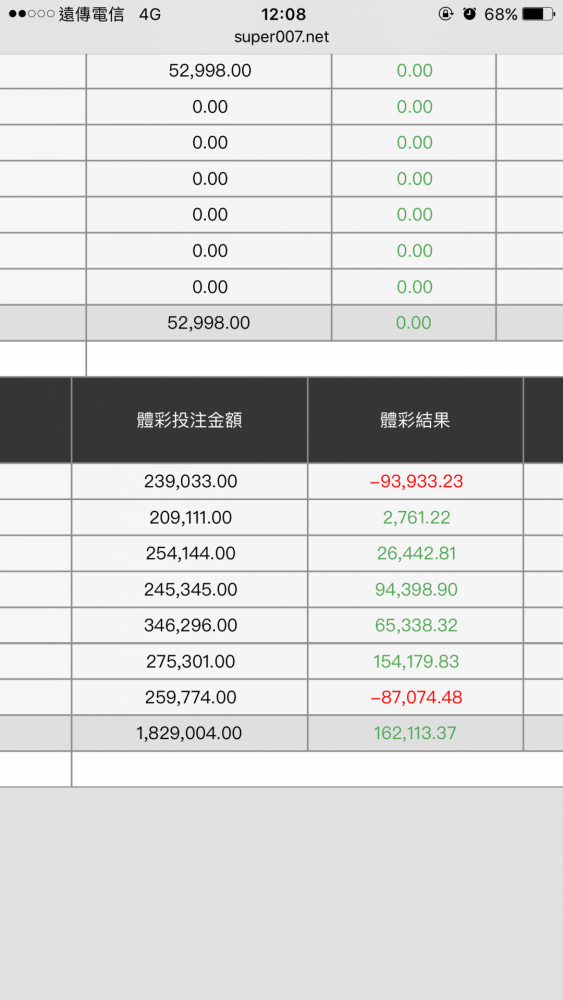Screen dimensions: 563x1000
Task: Click the first 52,998.00 cell in the upper table
Action: (209, 71)
